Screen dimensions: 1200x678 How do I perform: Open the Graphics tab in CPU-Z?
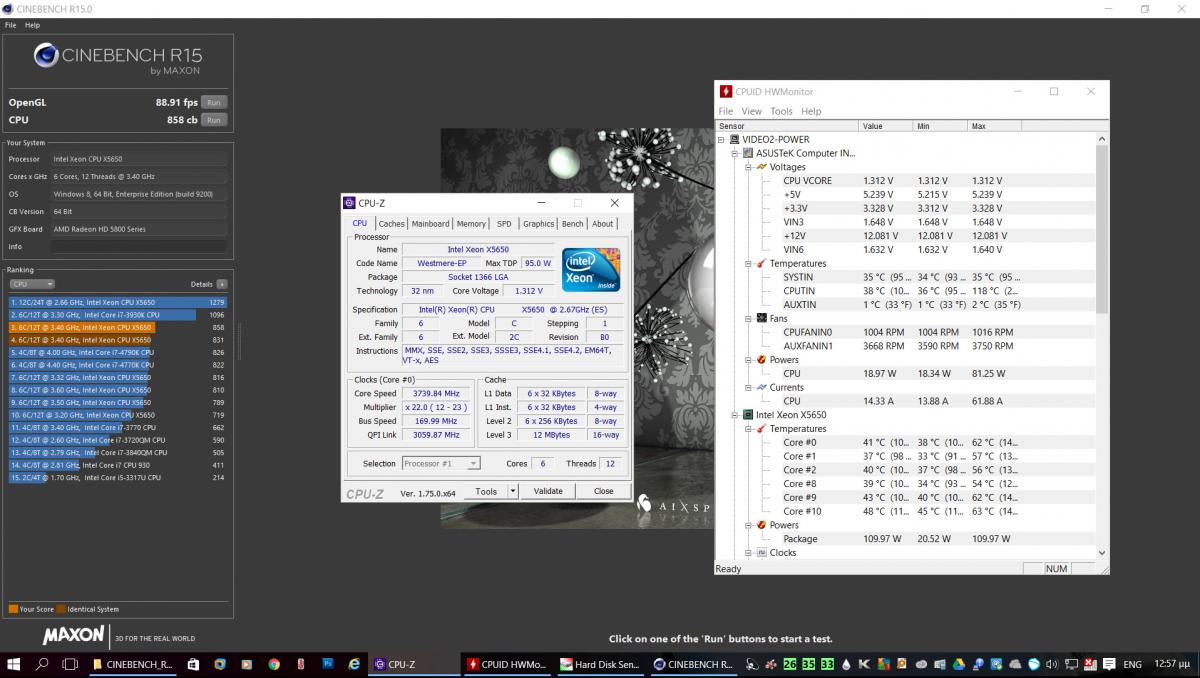point(538,224)
